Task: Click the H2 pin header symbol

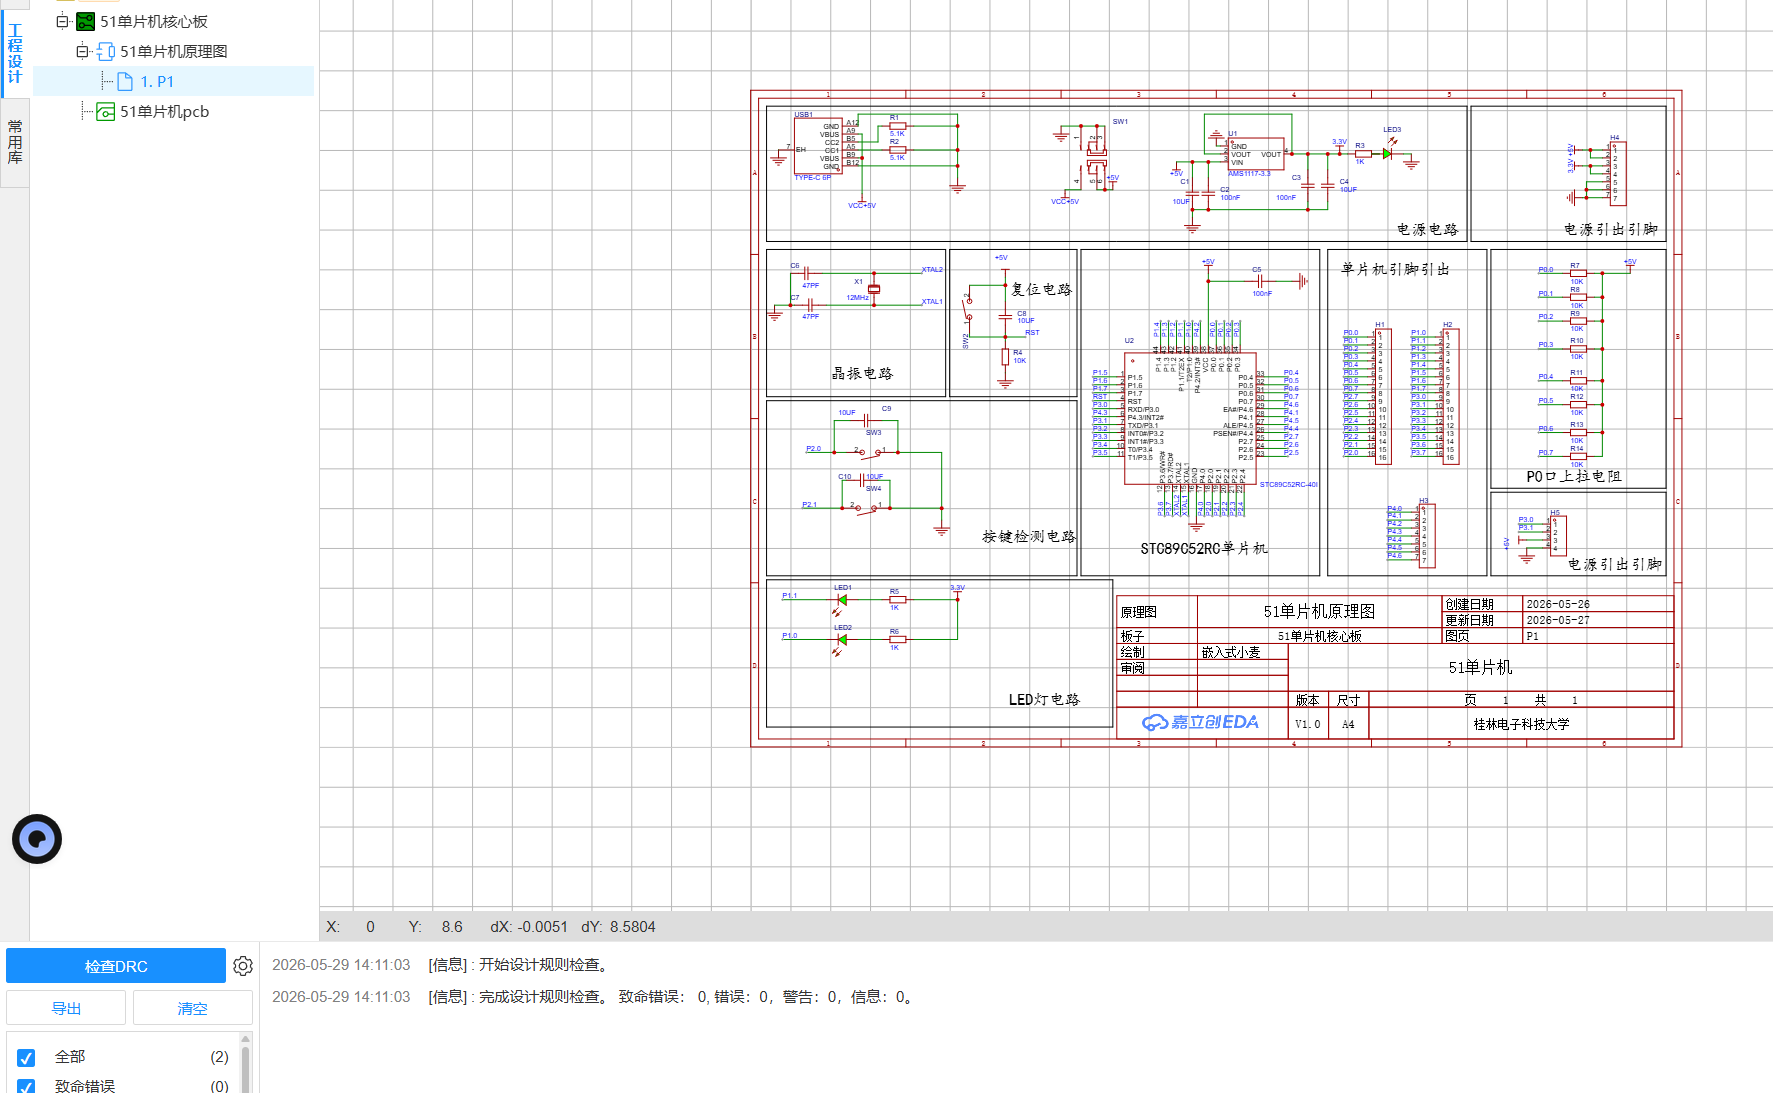Action: pyautogui.click(x=1450, y=397)
